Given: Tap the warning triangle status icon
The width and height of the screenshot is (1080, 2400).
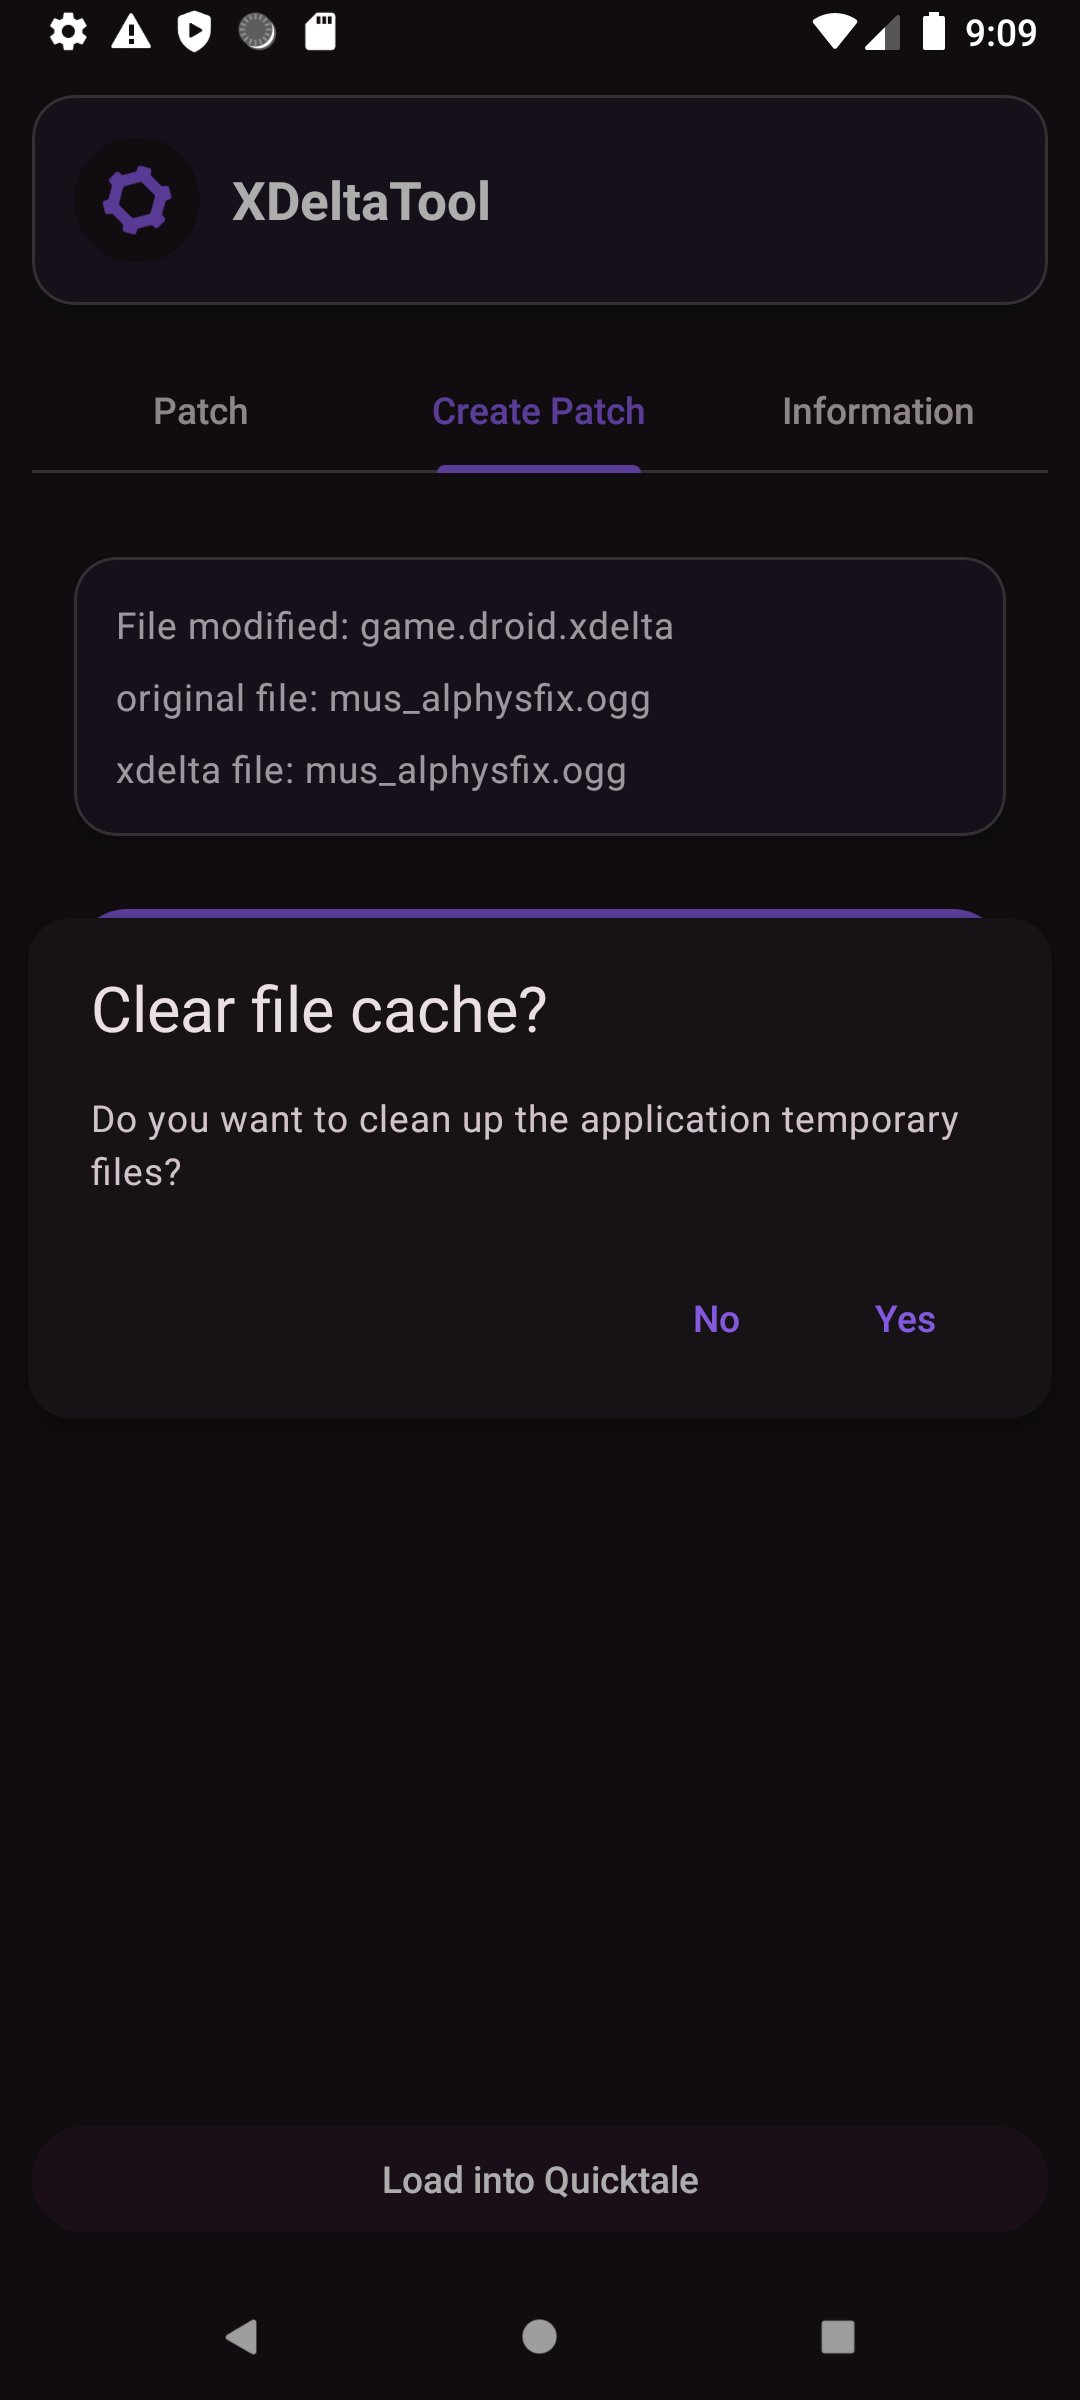Looking at the screenshot, I should [131, 32].
